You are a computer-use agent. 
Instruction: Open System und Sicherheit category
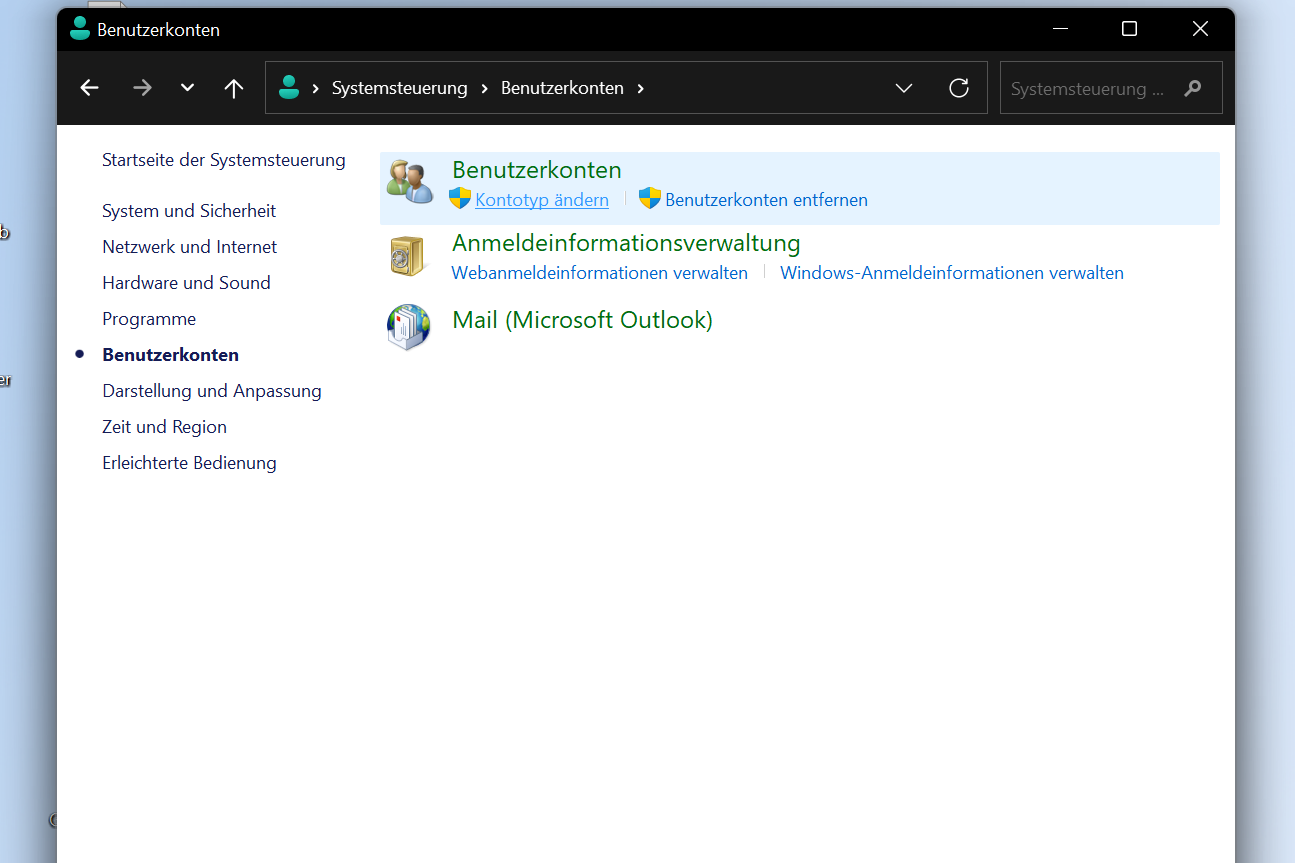[189, 211]
